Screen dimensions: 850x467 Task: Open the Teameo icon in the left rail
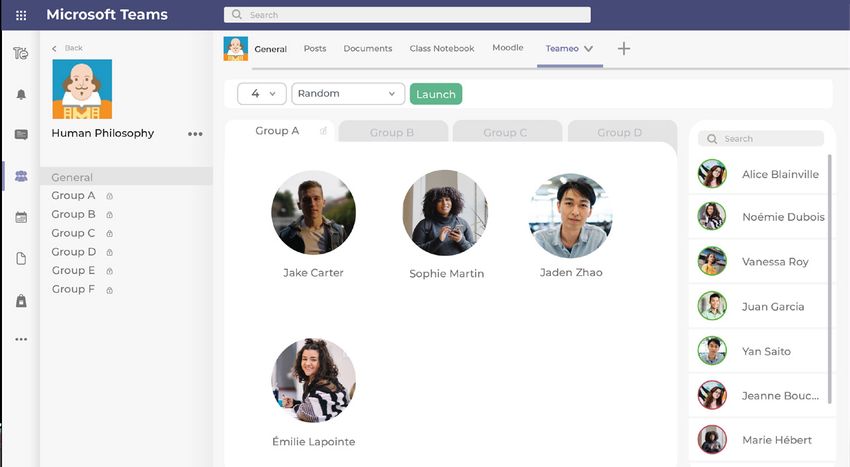tap(21, 53)
